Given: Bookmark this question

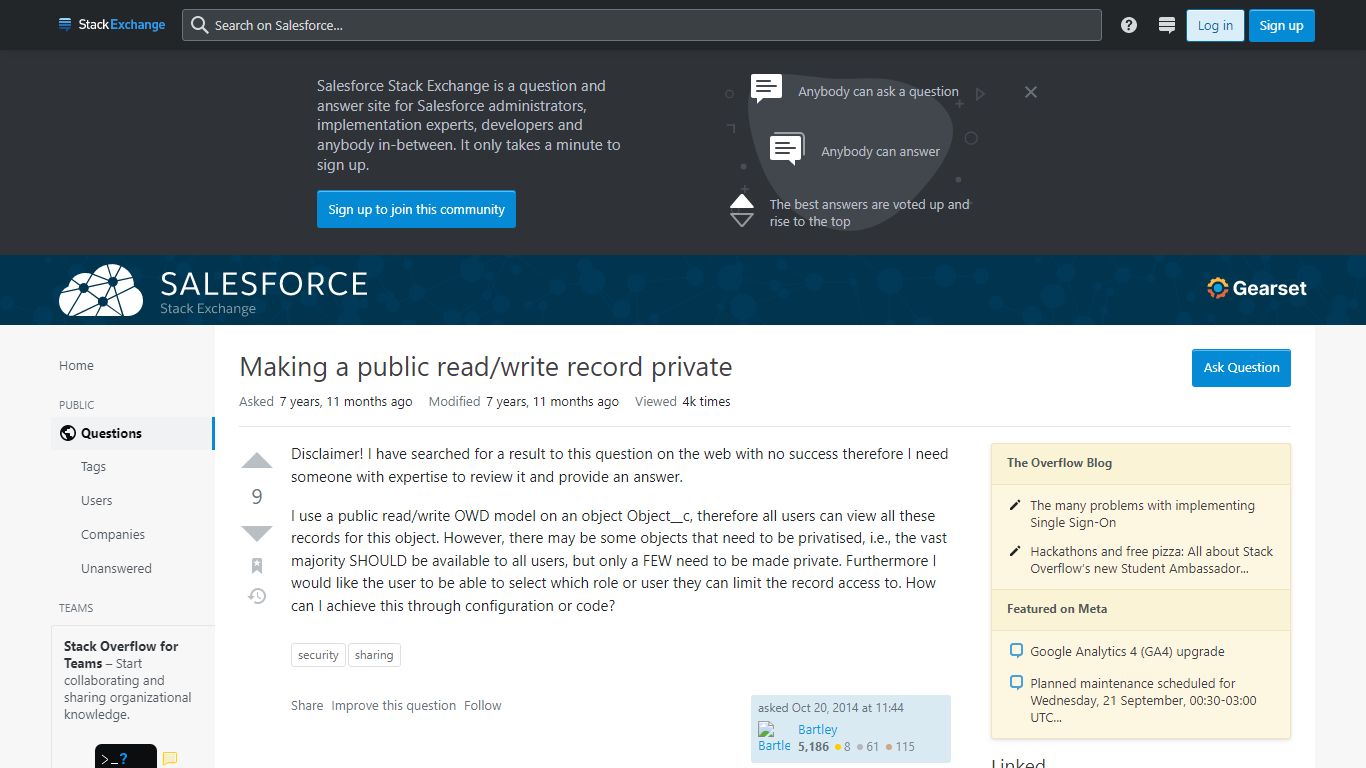Looking at the screenshot, I should click(x=257, y=565).
